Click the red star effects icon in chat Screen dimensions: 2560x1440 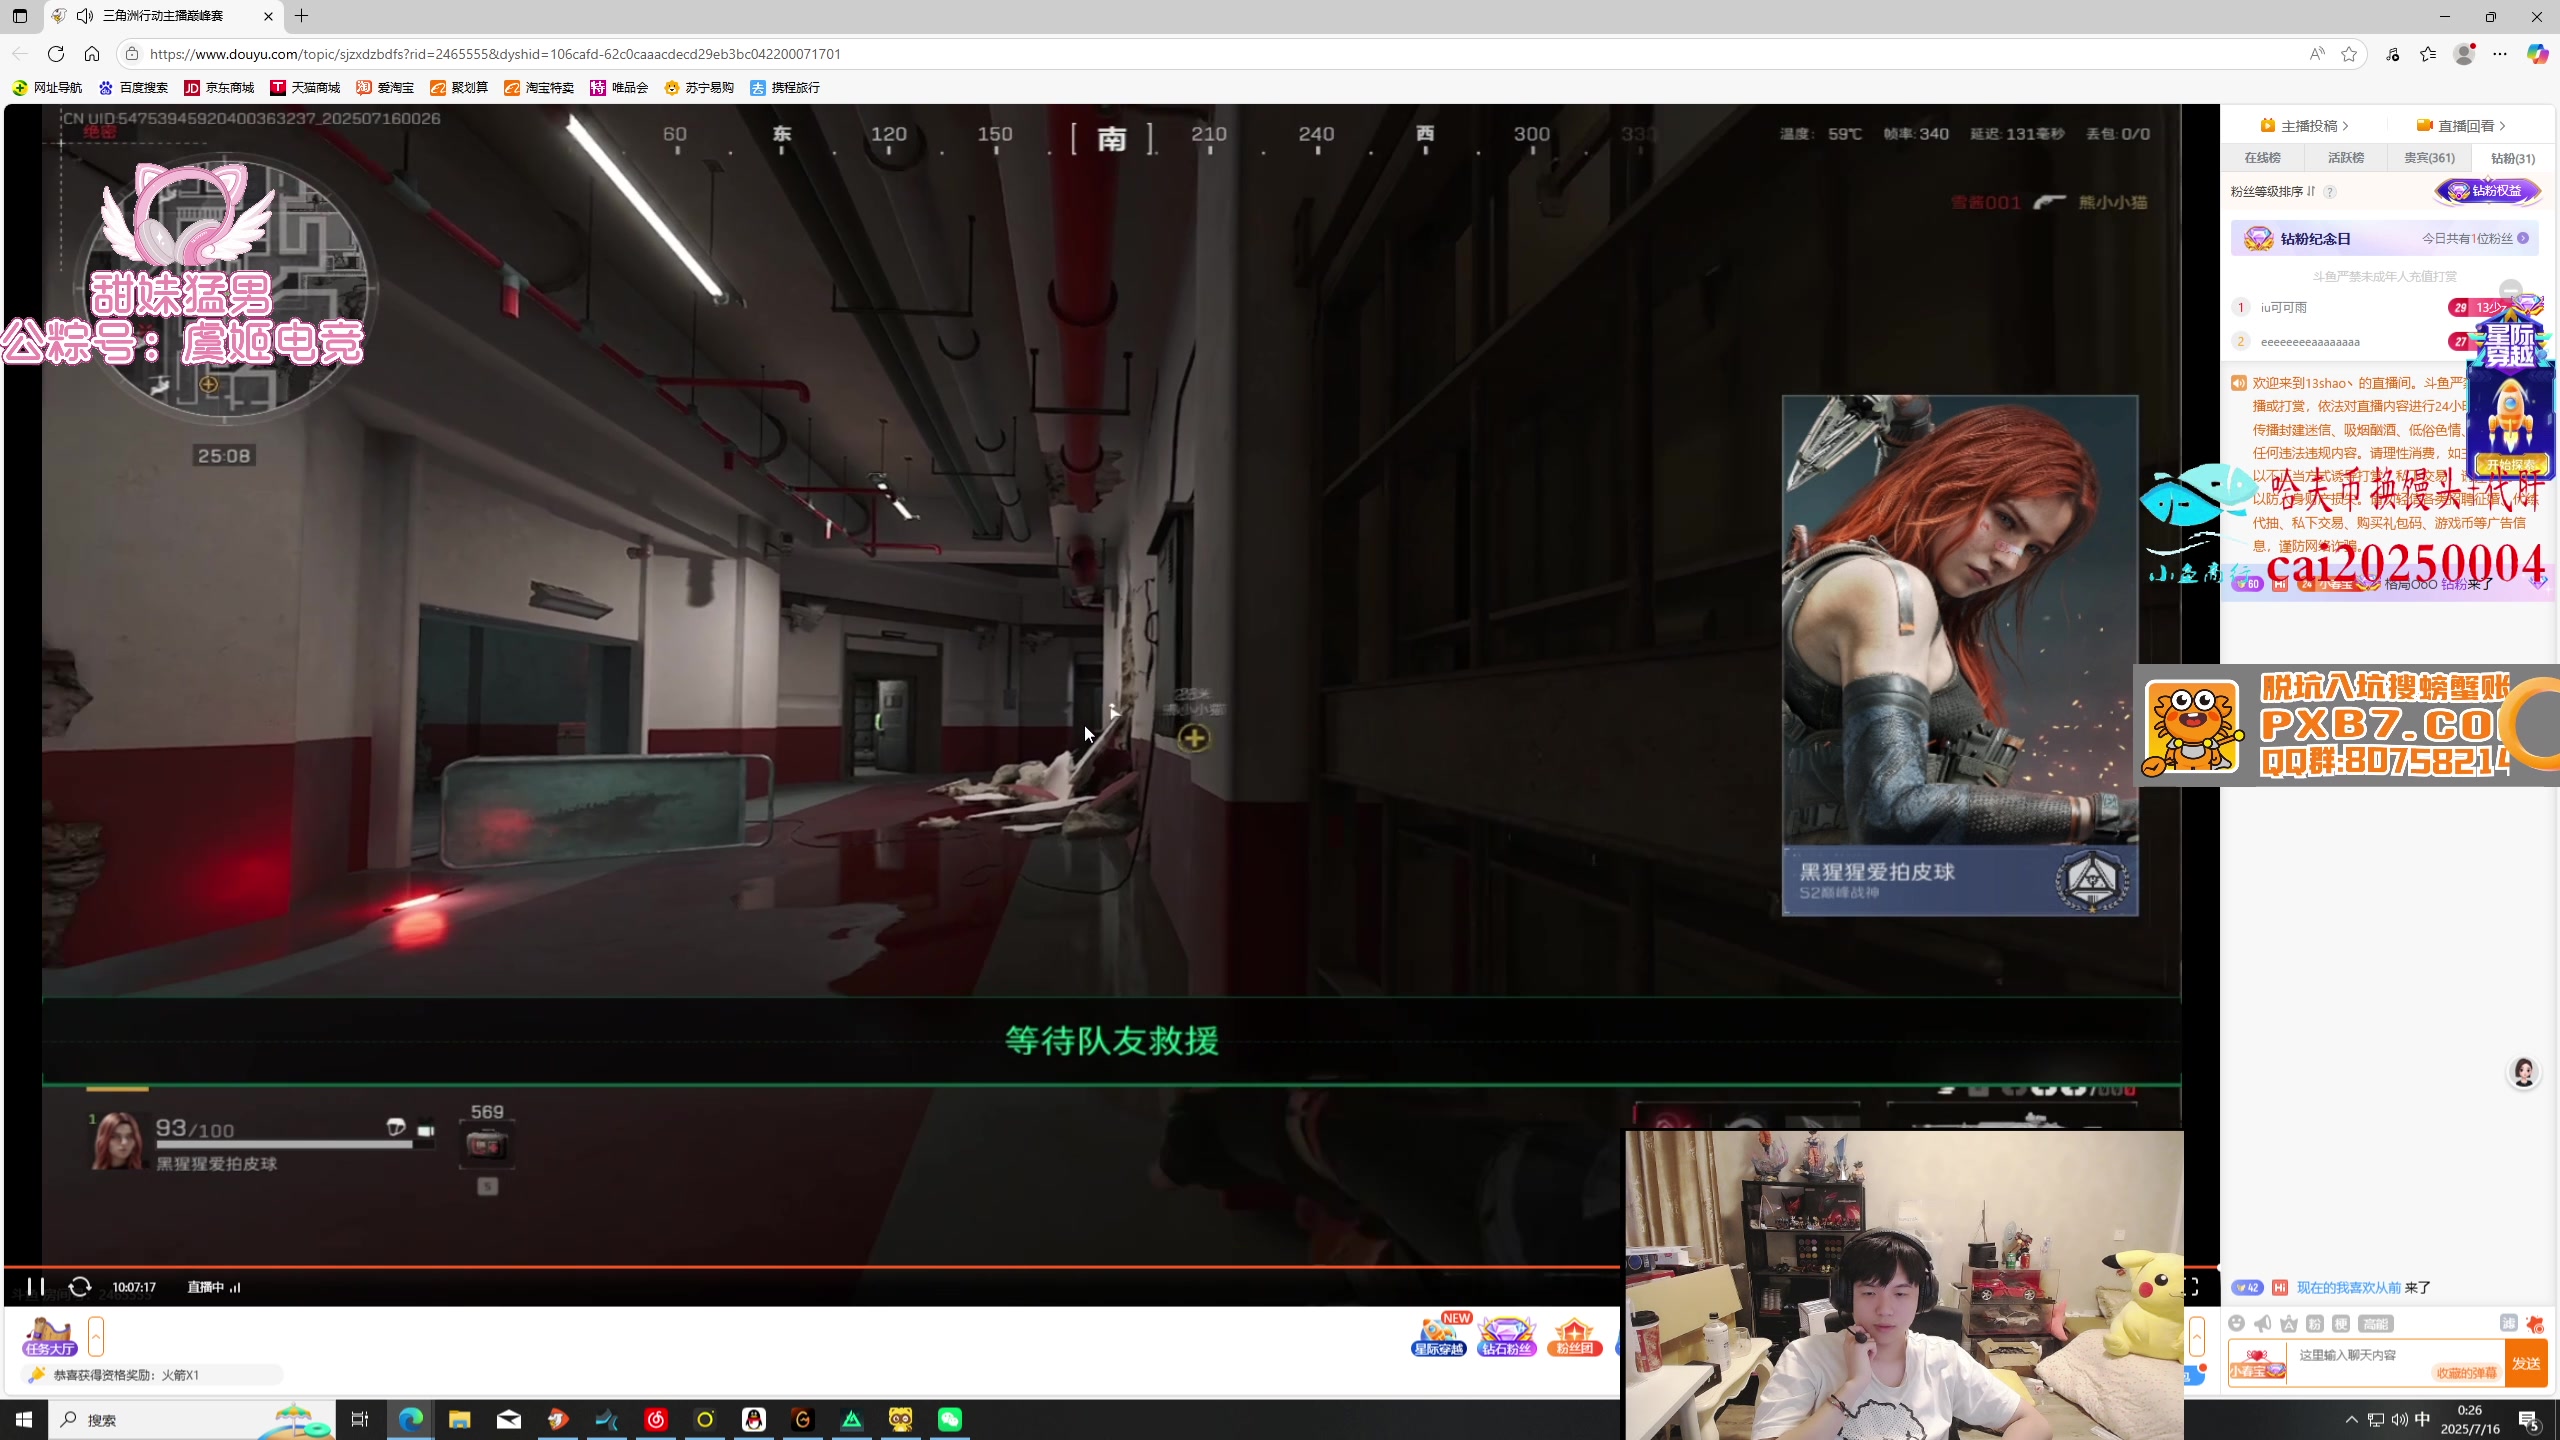[x=2534, y=1323]
